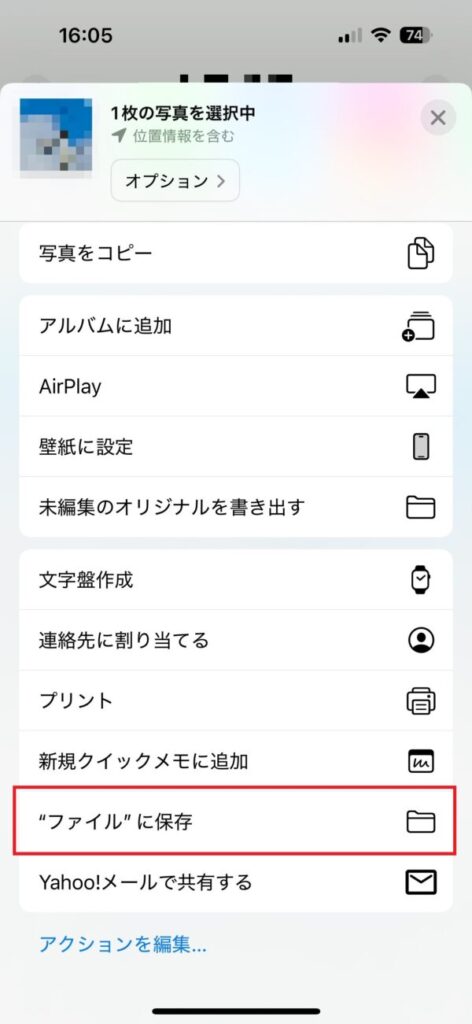Tap the contact person icon
This screenshot has height=1024, width=472.
click(x=421, y=640)
